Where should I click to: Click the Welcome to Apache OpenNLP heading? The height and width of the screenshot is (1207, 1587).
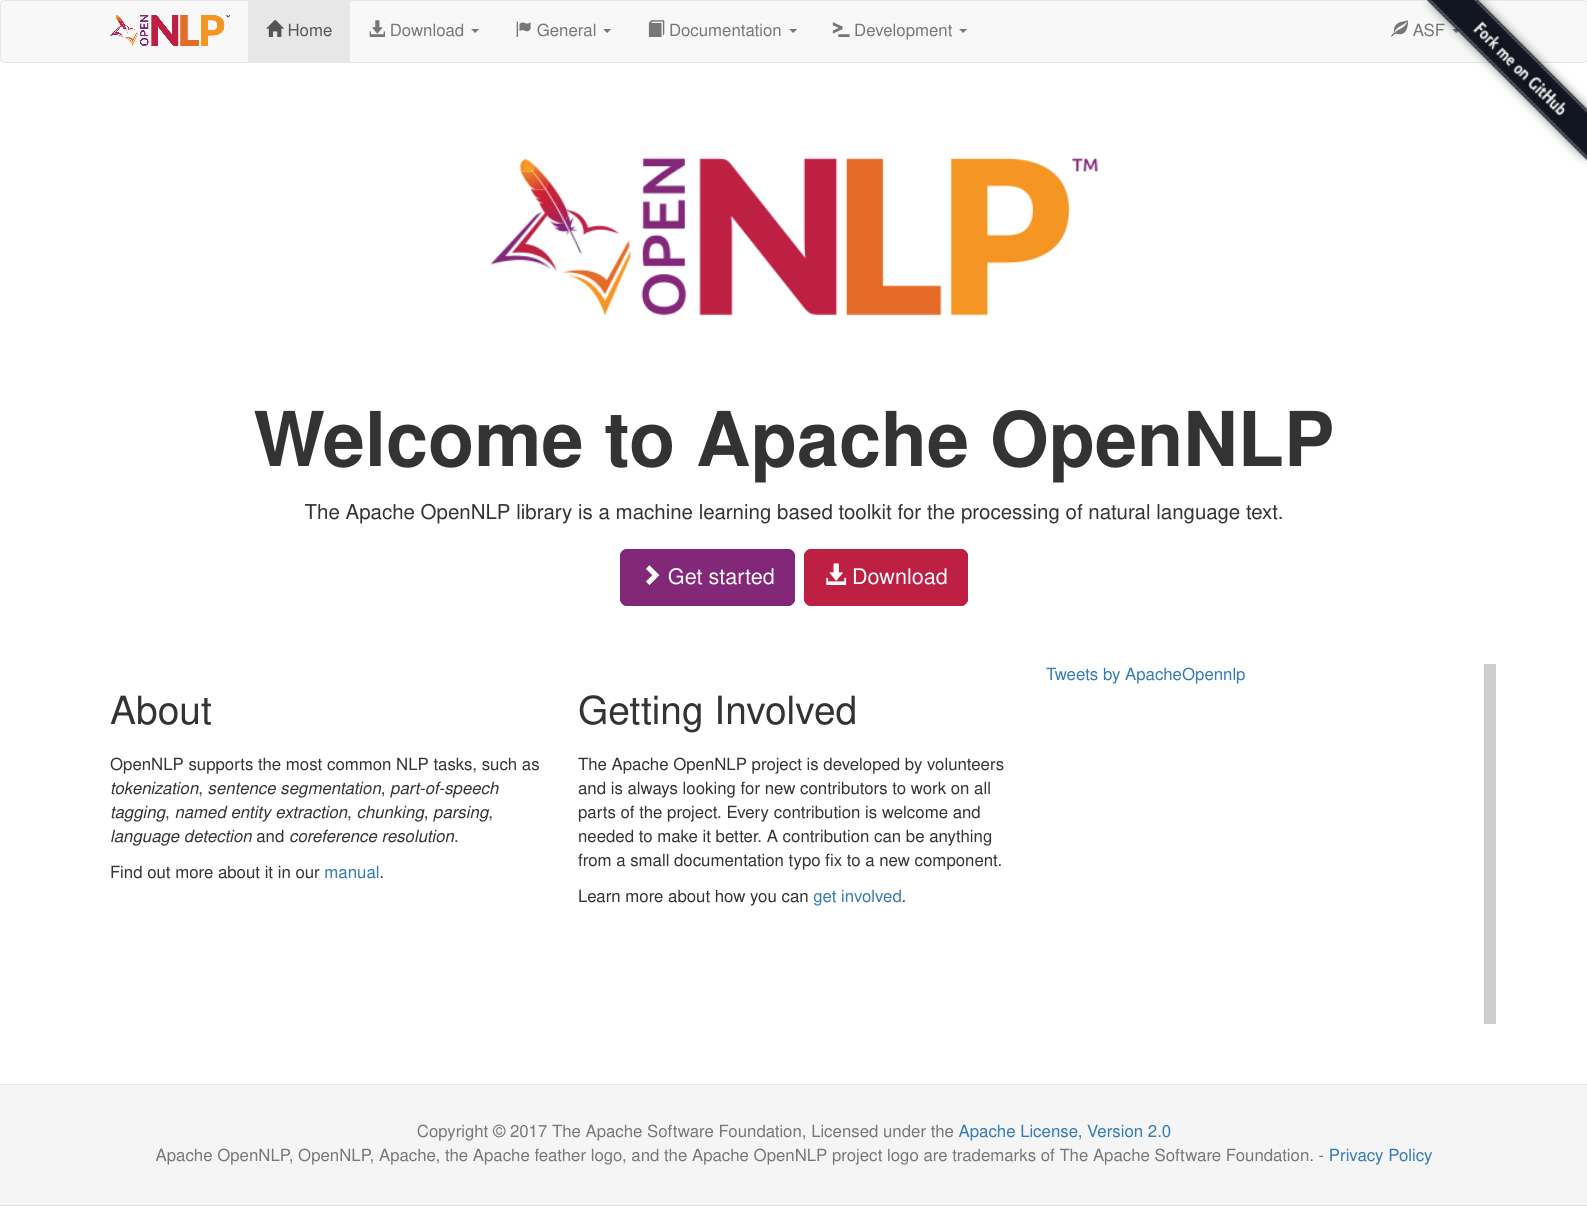coord(794,439)
